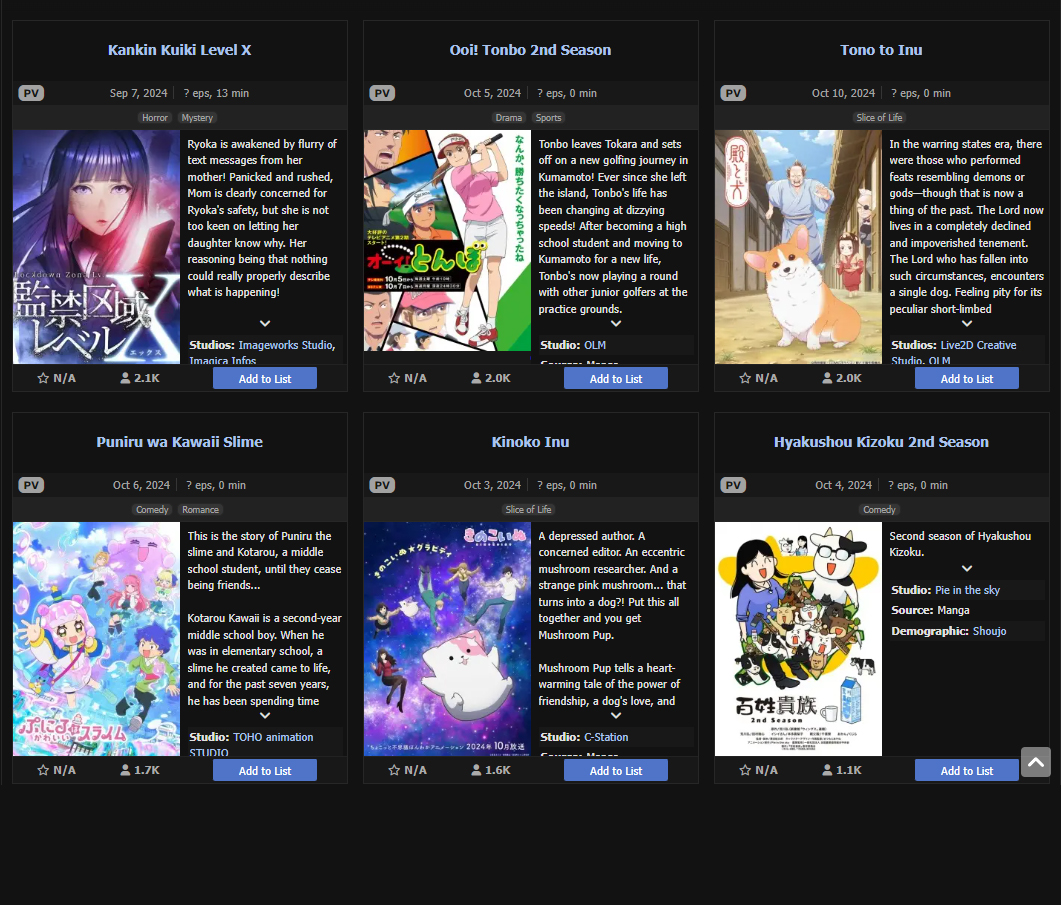Expand Tono to Inu description

point(967,323)
